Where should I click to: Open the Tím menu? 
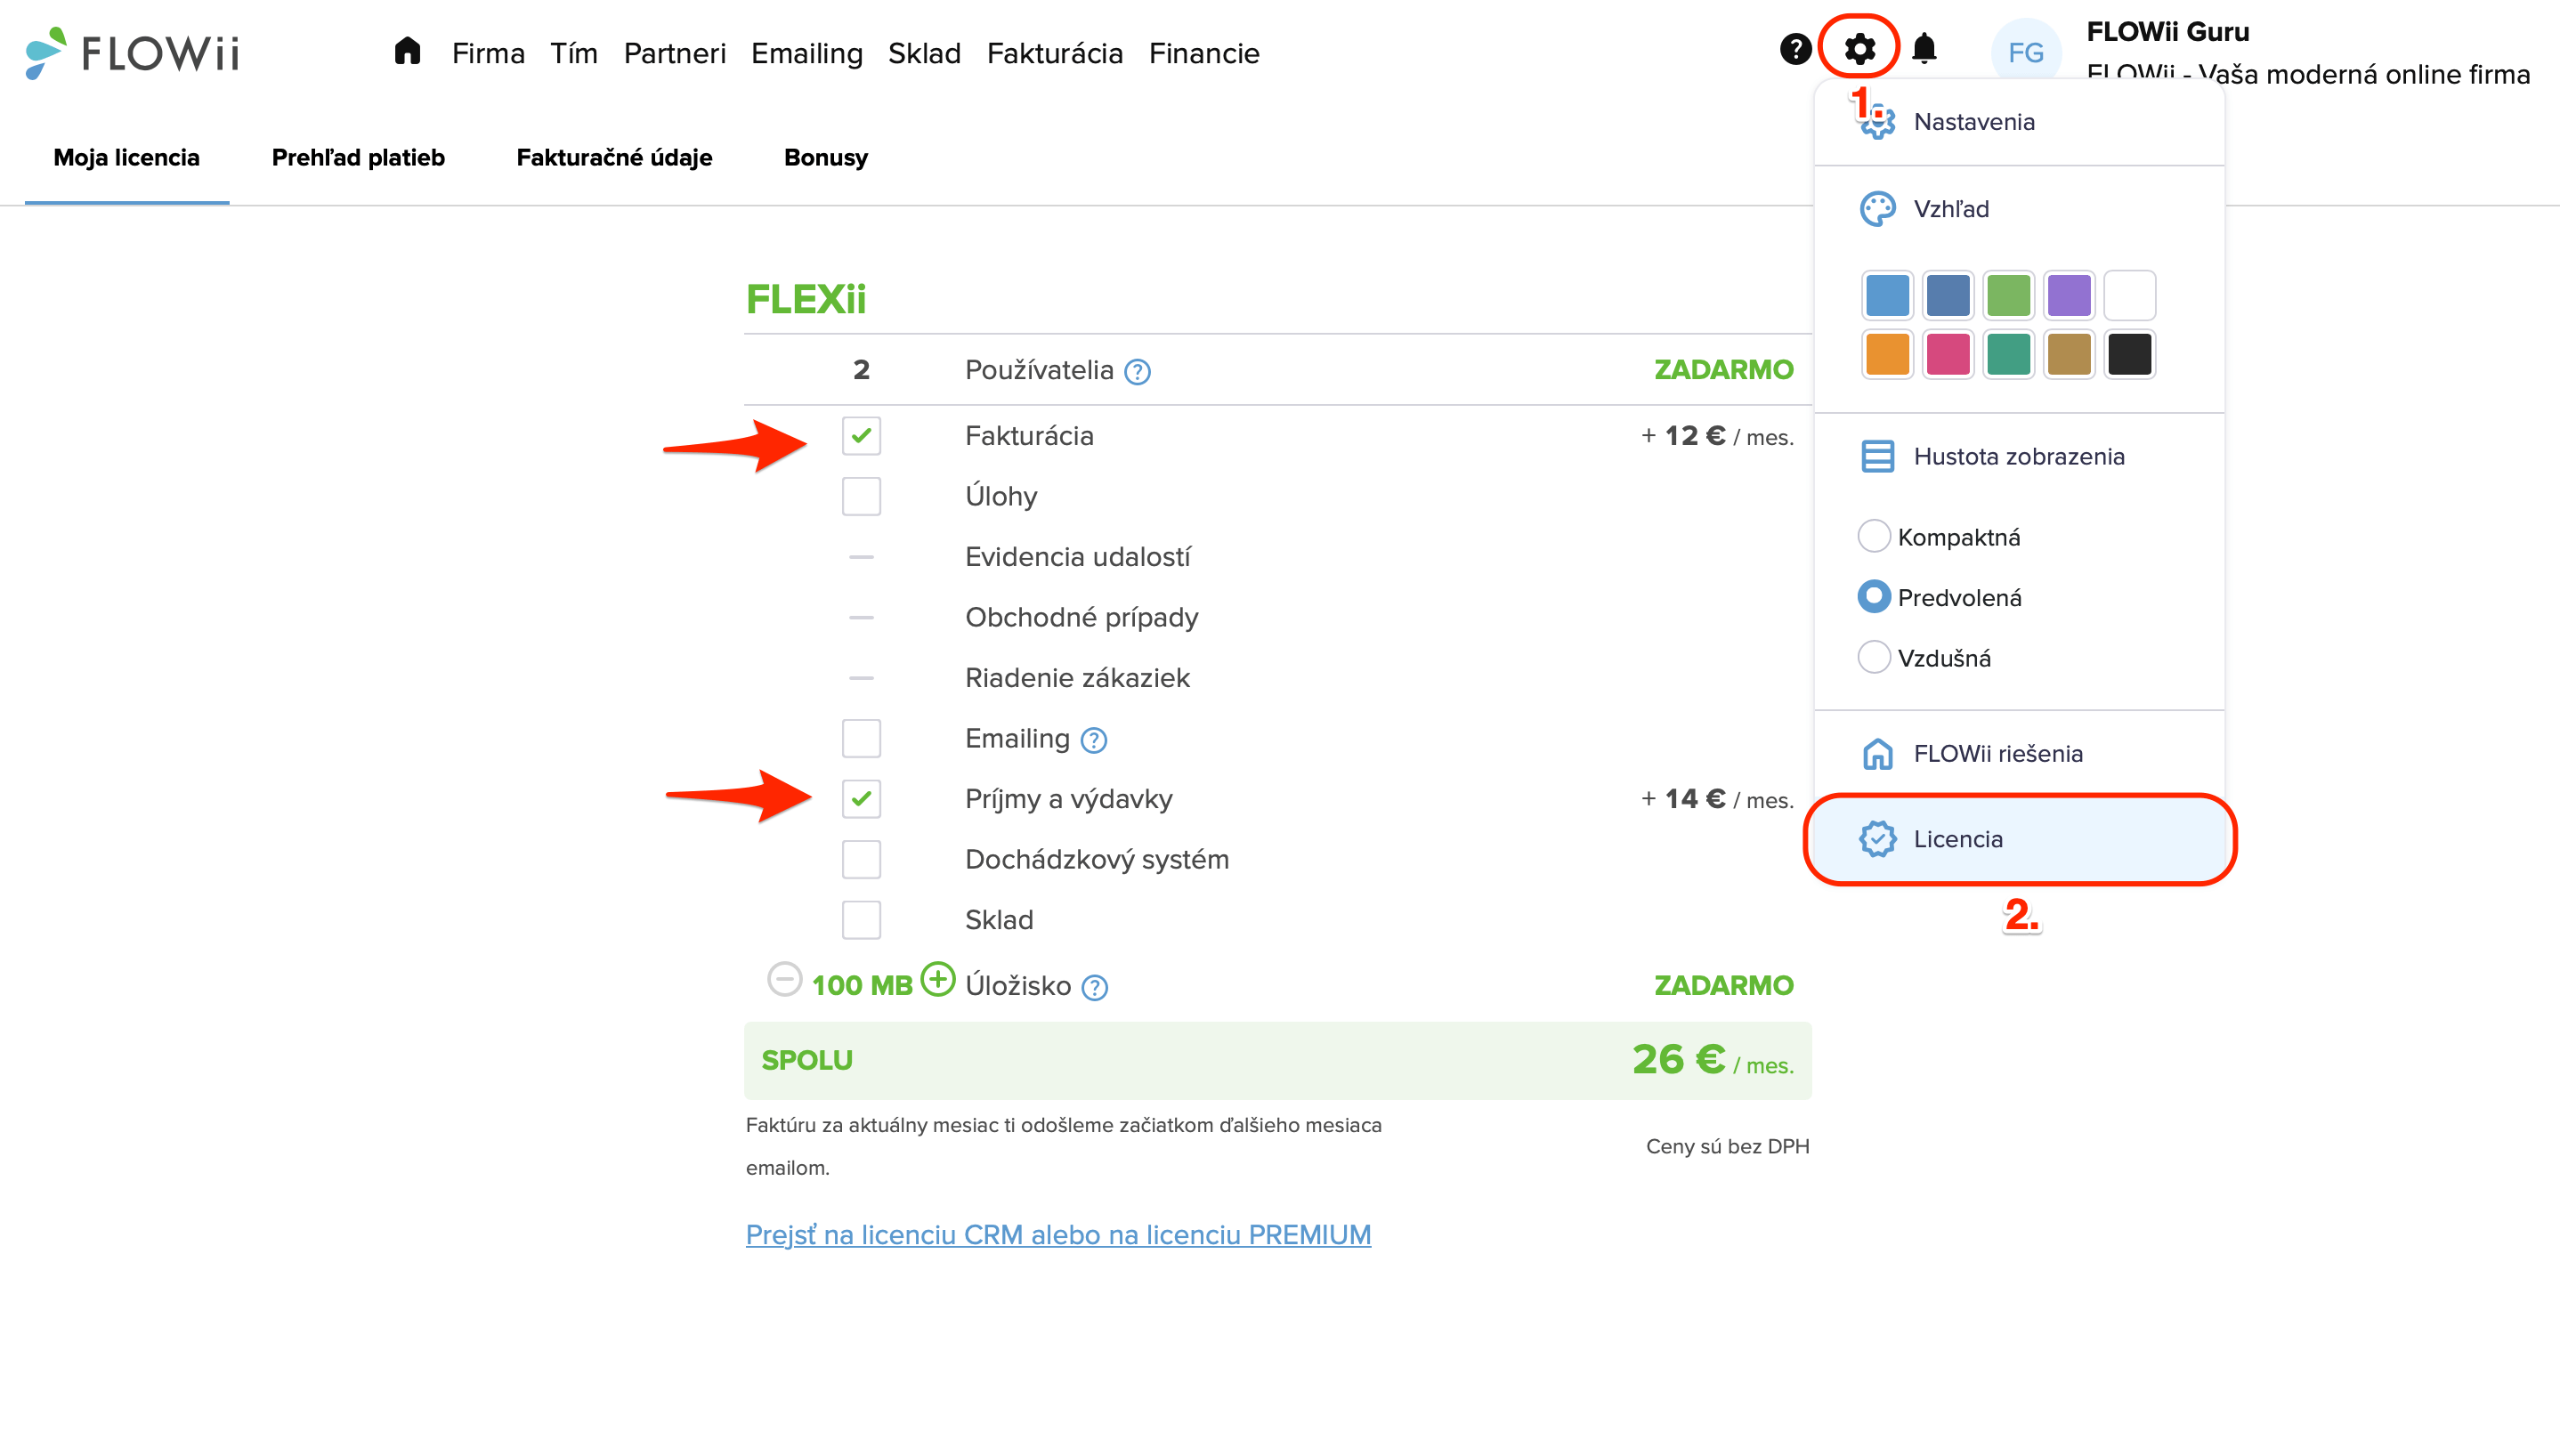coord(574,53)
